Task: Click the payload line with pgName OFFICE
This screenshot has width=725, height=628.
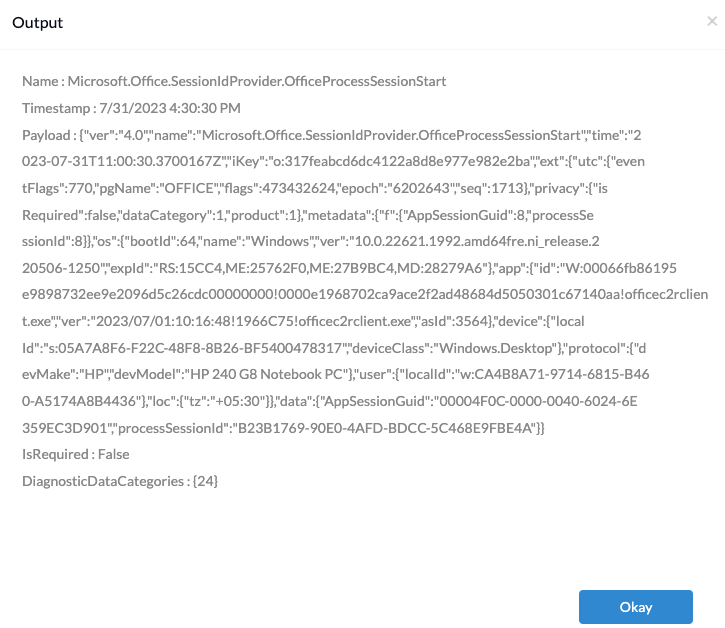Action: (x=315, y=188)
